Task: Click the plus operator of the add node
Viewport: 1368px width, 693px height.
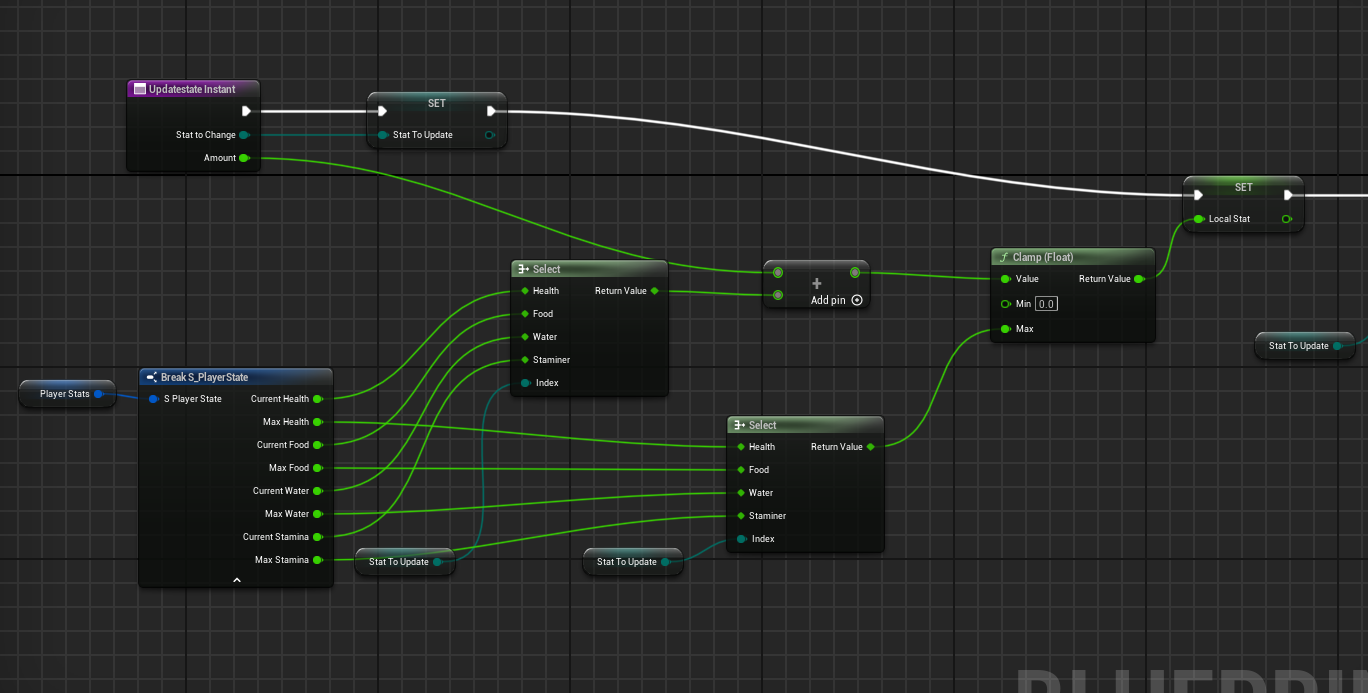Action: click(816, 284)
